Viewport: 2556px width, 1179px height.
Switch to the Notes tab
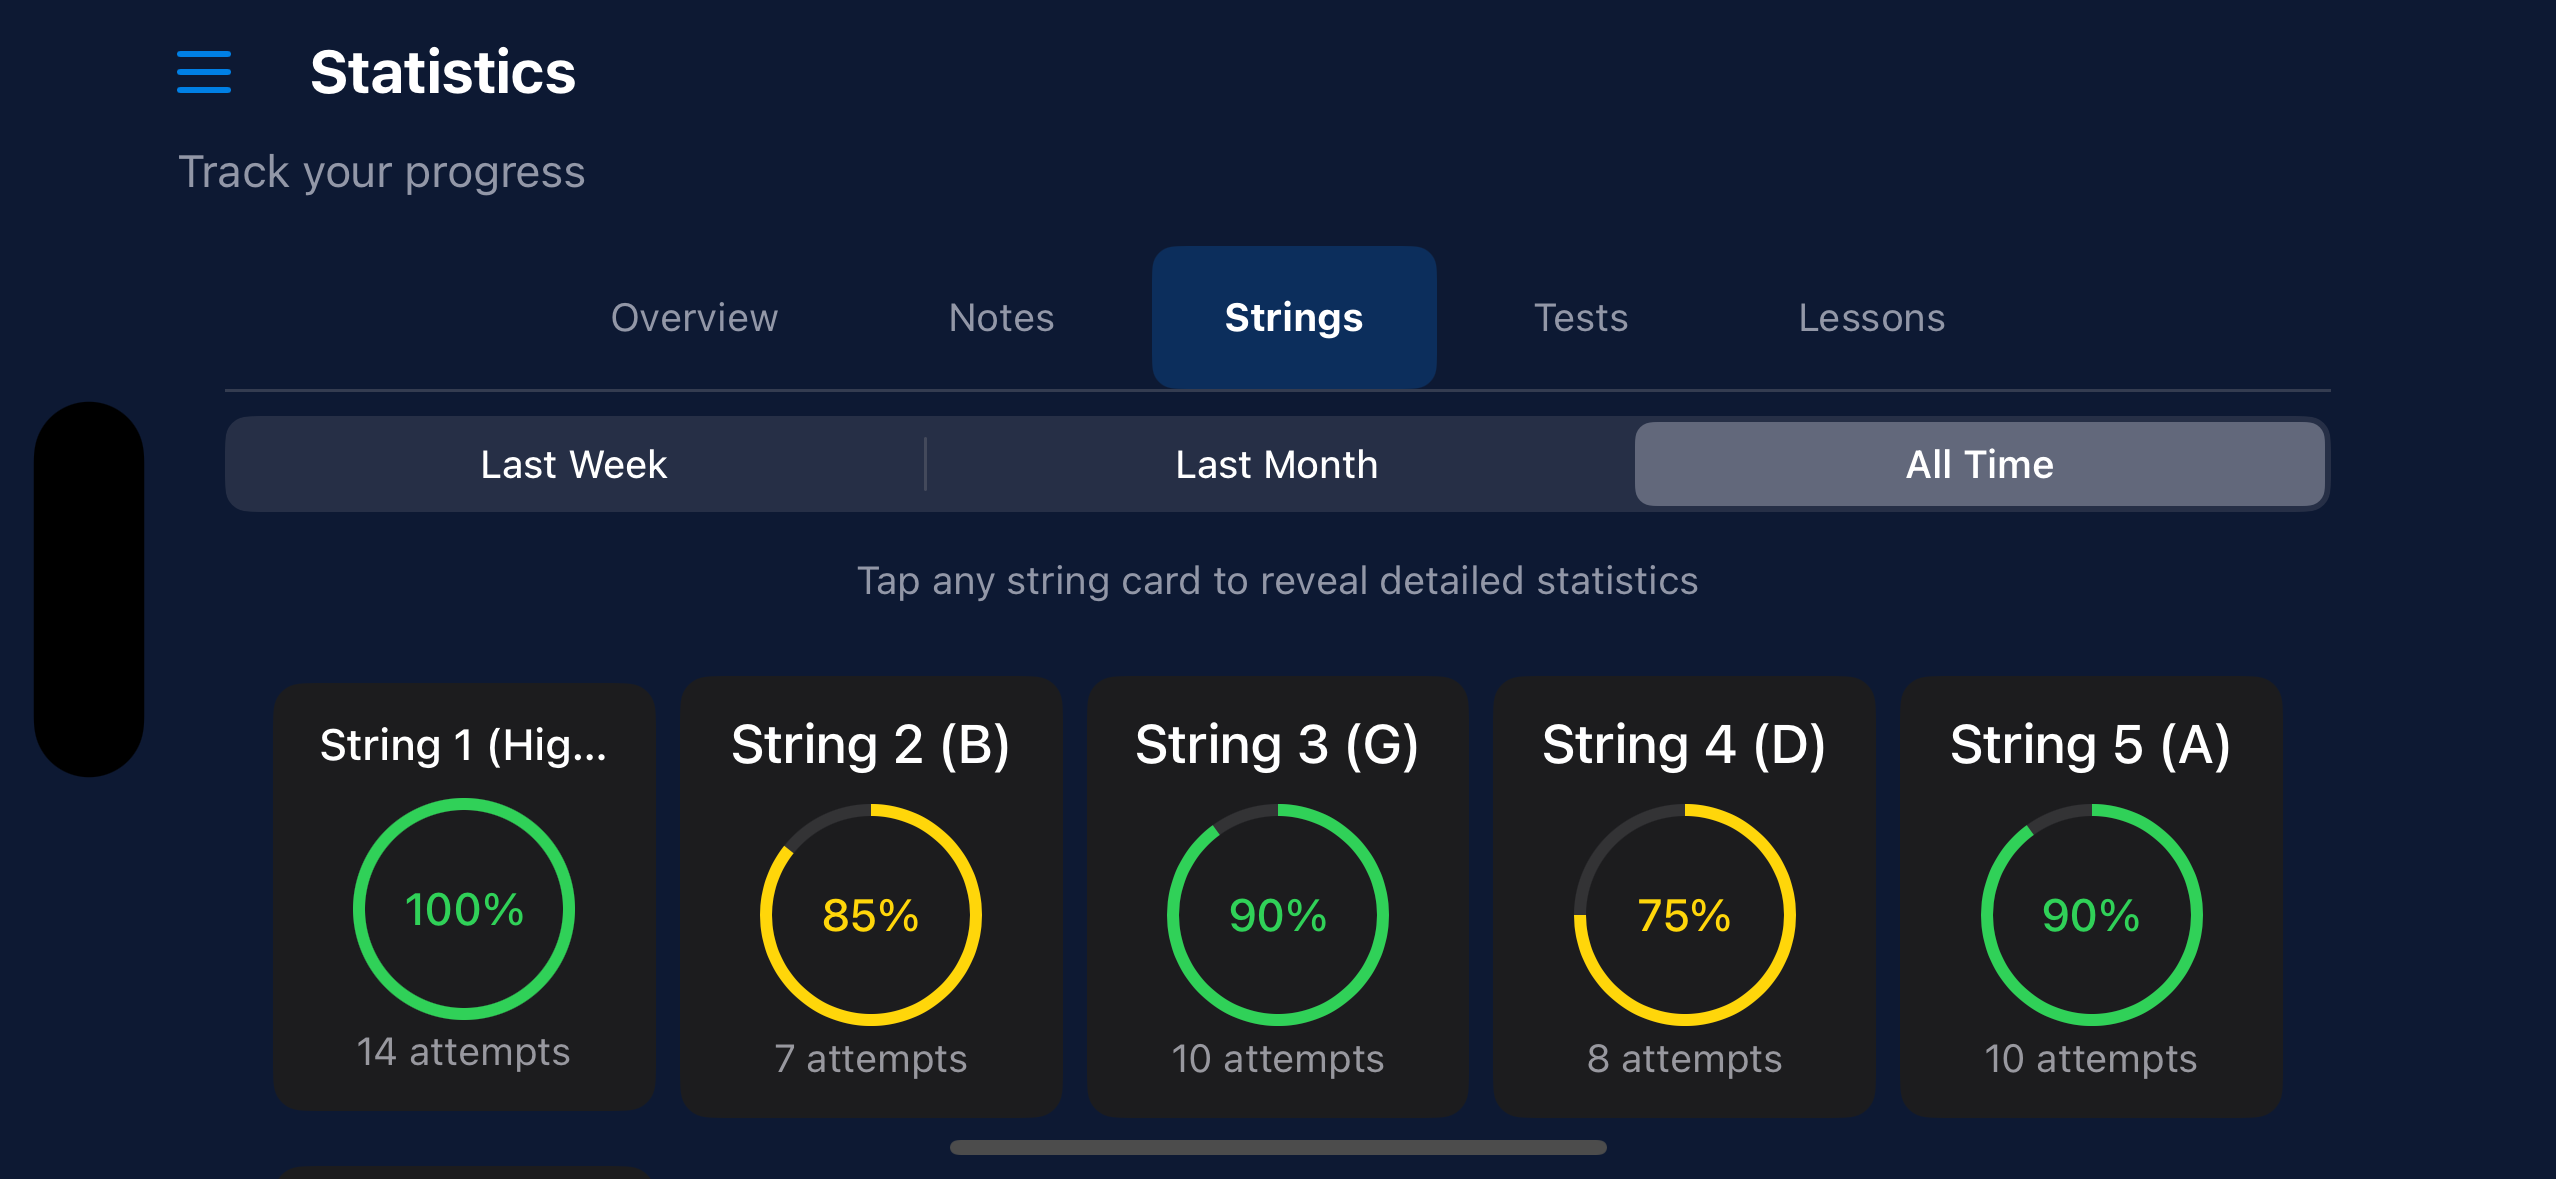(1001, 318)
